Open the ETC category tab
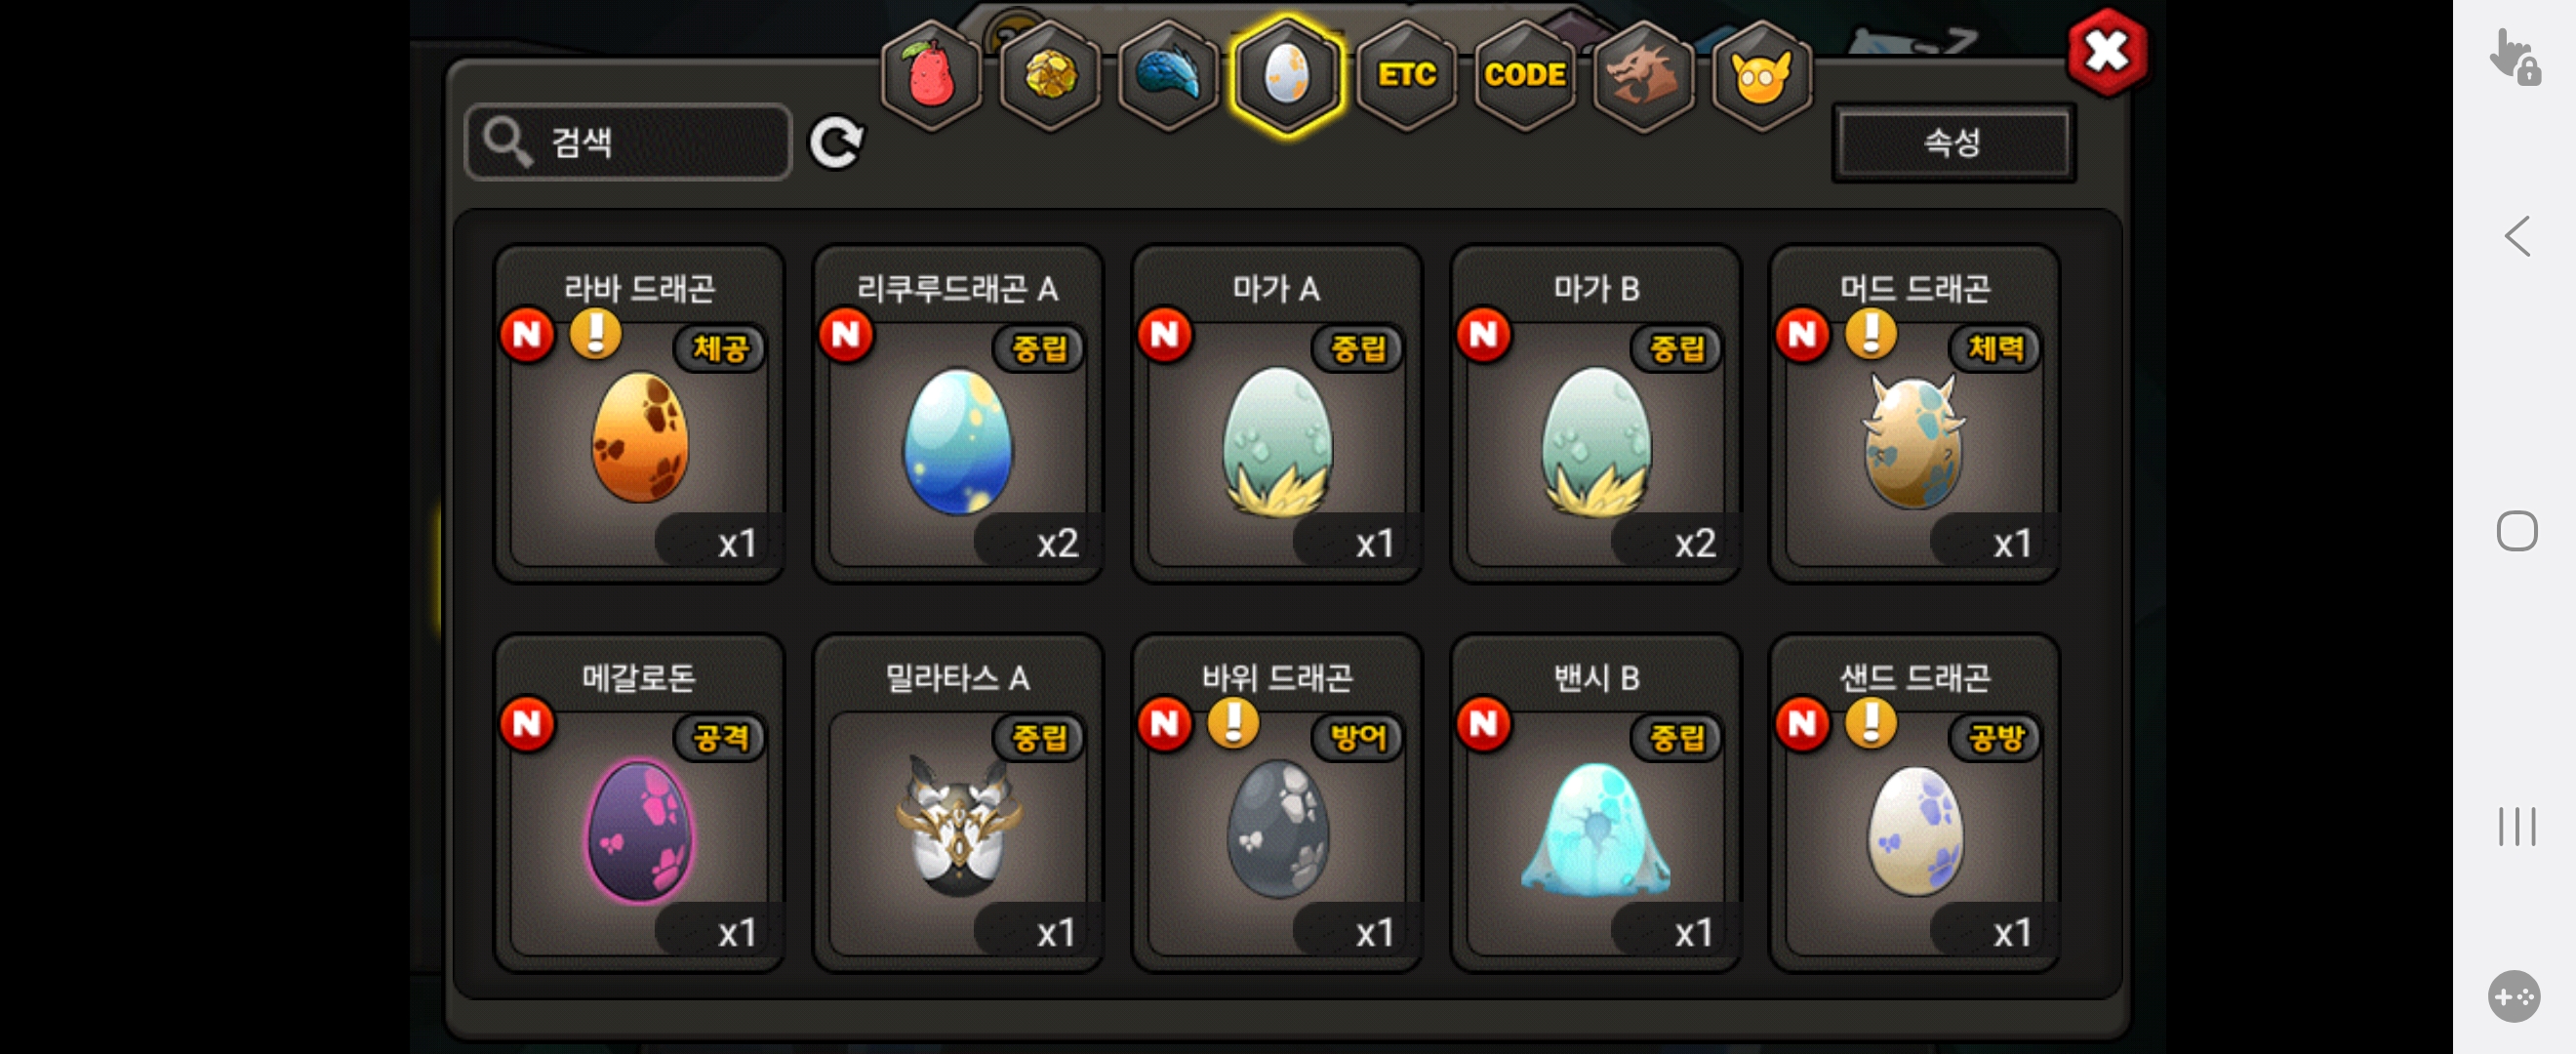The height and width of the screenshot is (1054, 2576). 1406,75
